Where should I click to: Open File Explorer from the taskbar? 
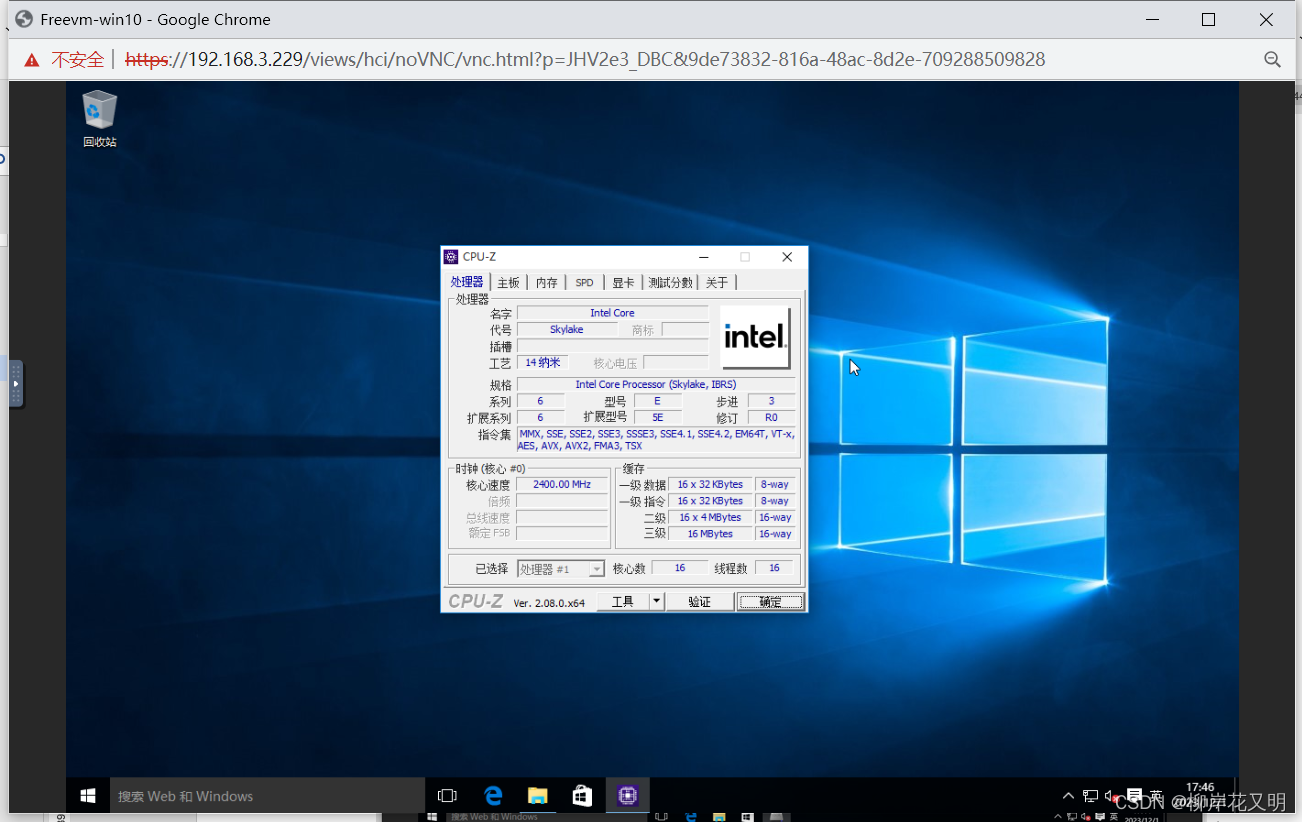point(538,796)
